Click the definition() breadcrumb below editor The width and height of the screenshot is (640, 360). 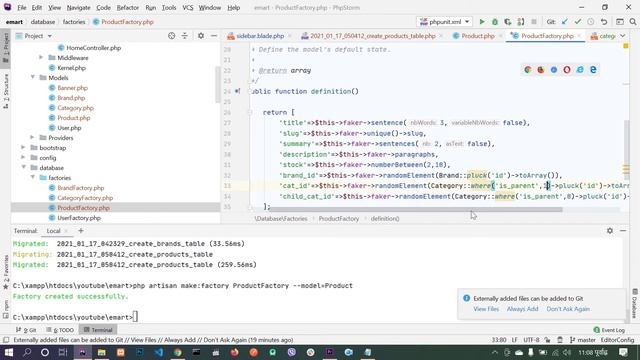click(385, 218)
